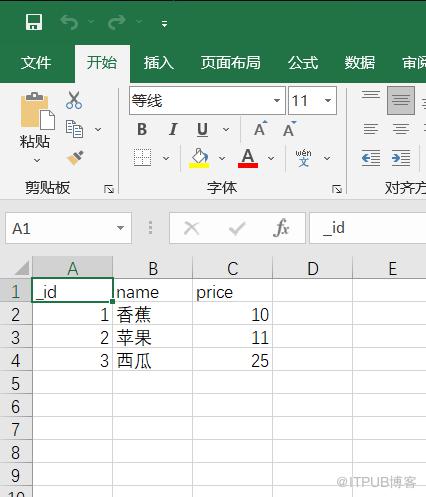Toggle Bold formatting
This screenshot has width=426, height=497.
point(142,129)
